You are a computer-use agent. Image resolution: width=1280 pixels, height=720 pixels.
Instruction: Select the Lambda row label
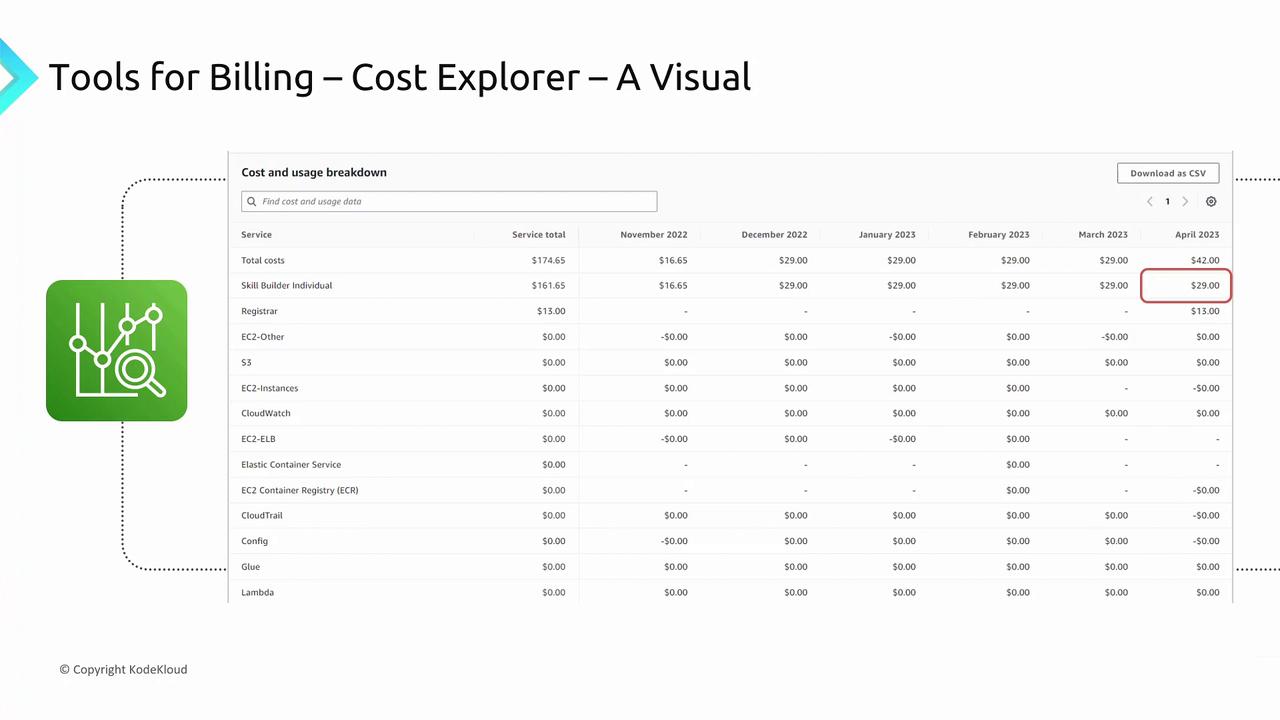pyautogui.click(x=258, y=592)
